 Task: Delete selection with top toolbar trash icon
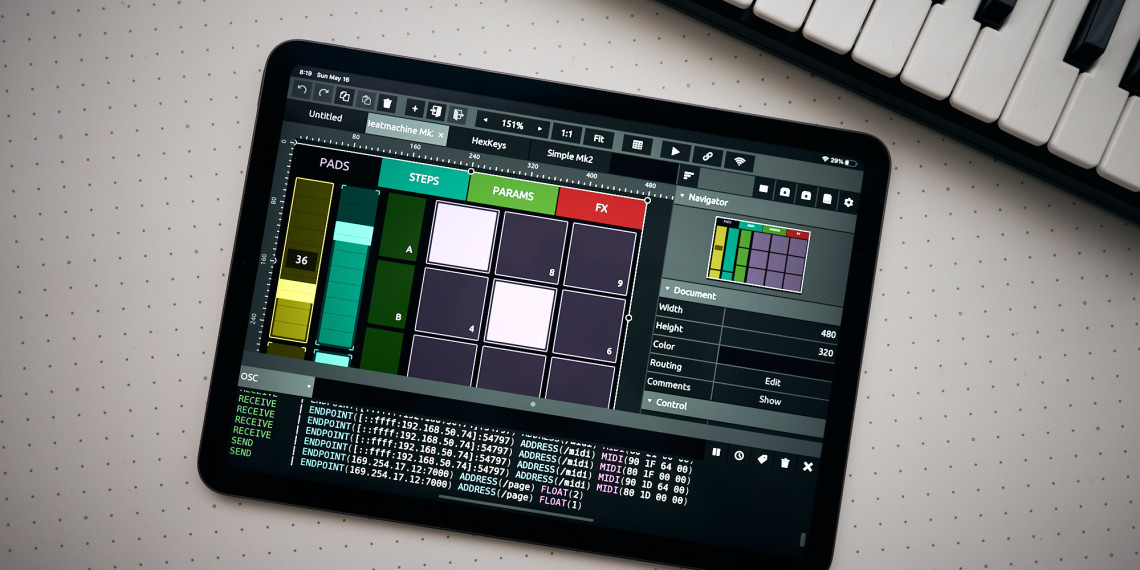click(x=388, y=103)
